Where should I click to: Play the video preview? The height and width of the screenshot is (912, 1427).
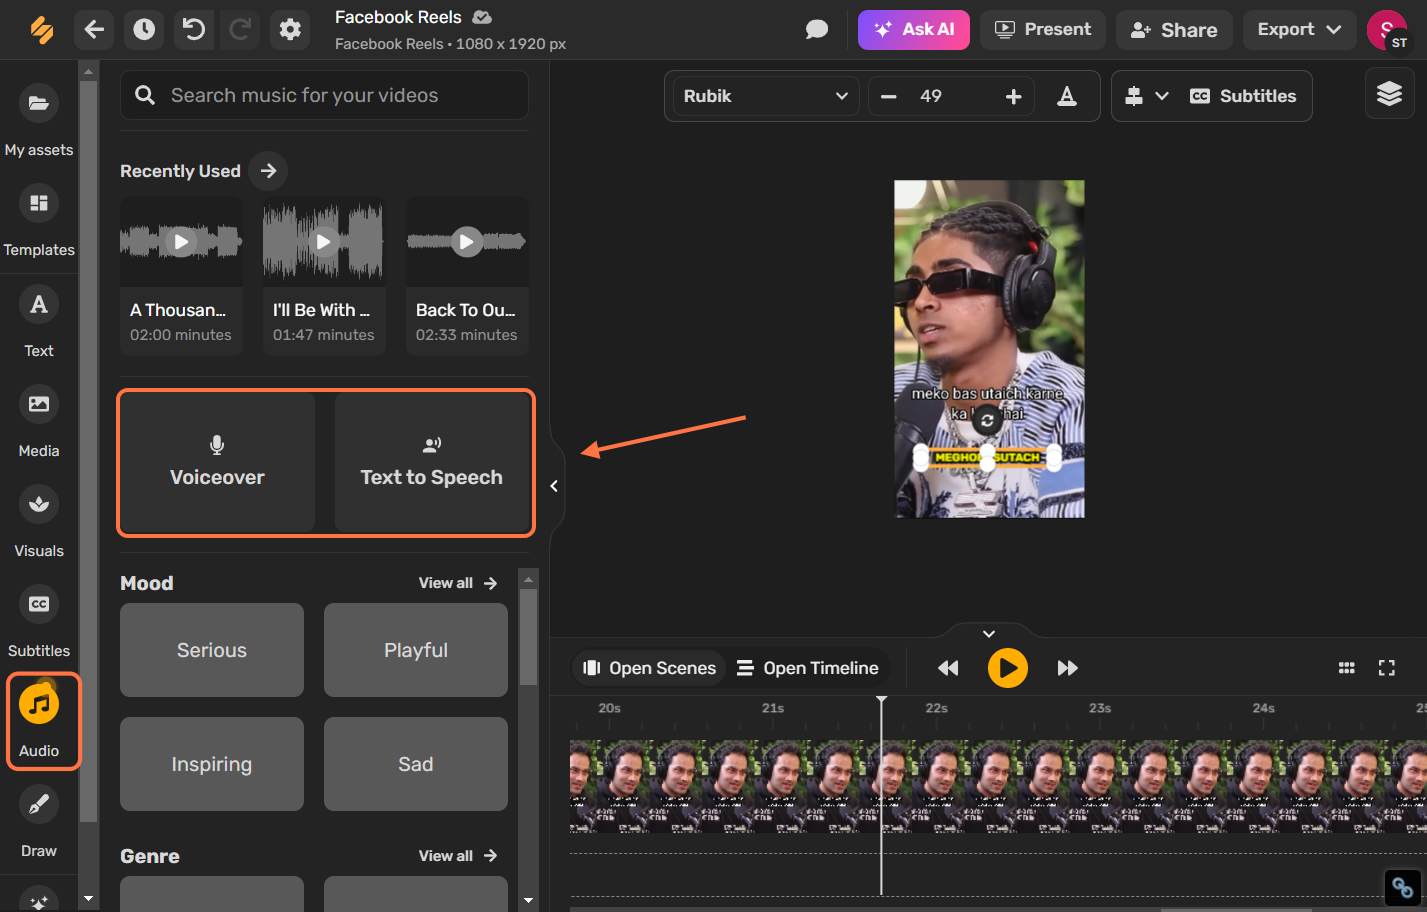click(x=1008, y=668)
